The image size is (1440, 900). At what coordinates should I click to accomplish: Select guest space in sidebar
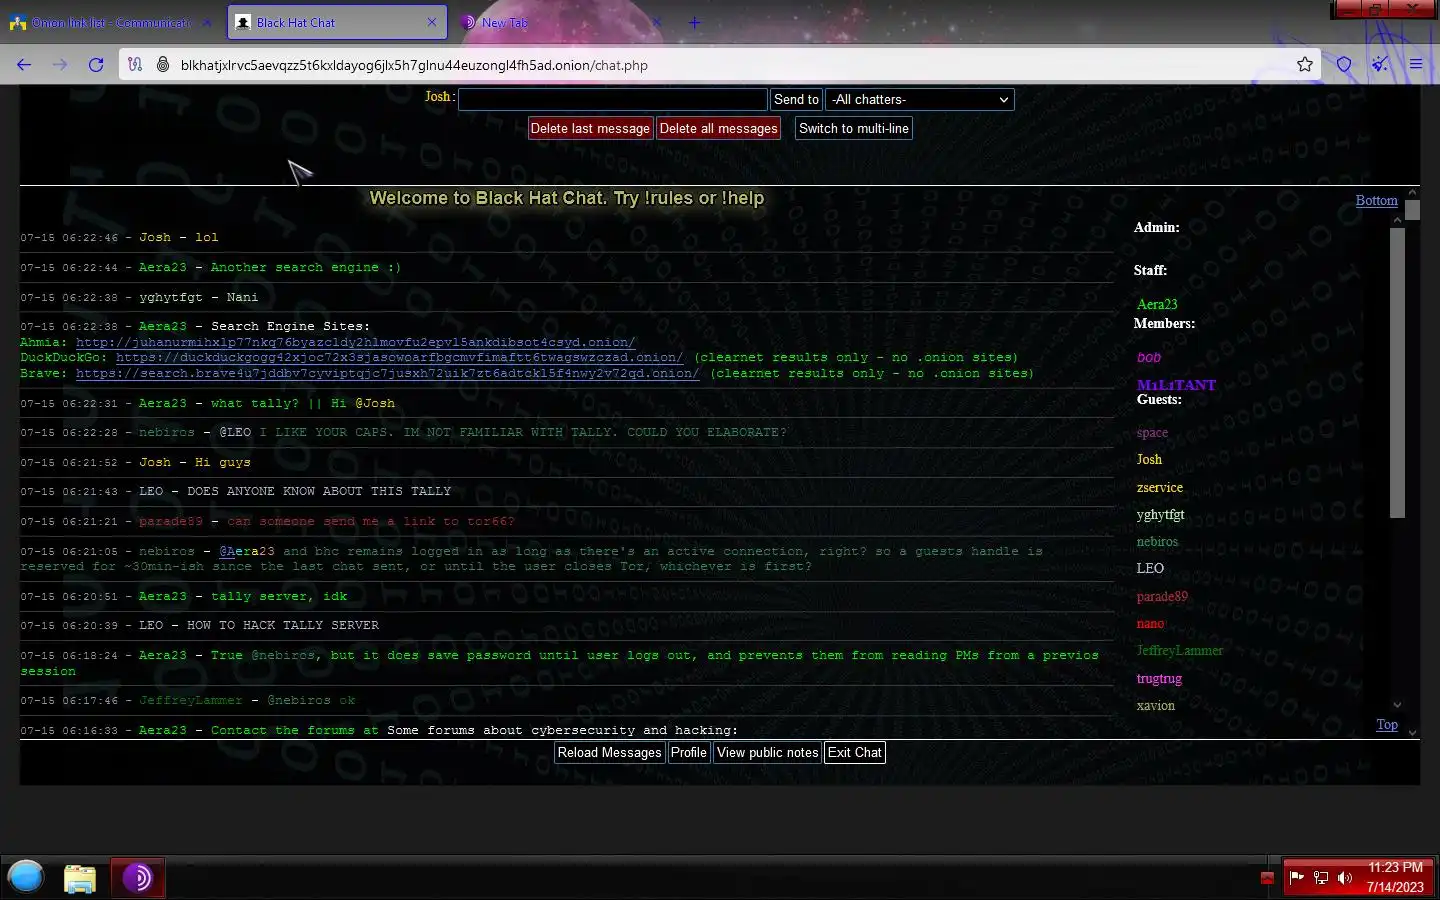tap(1152, 432)
